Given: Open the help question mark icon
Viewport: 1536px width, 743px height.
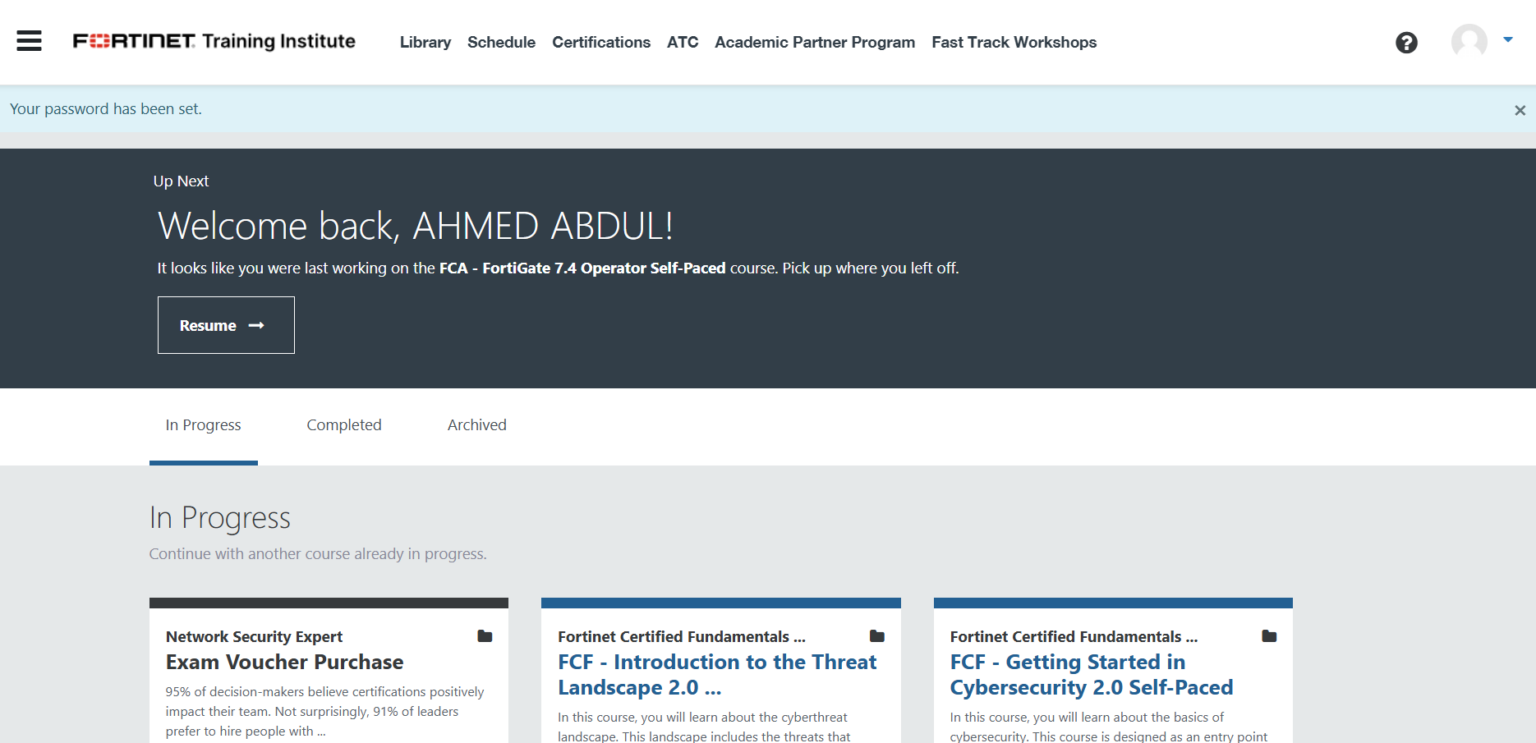Looking at the screenshot, I should (1406, 43).
